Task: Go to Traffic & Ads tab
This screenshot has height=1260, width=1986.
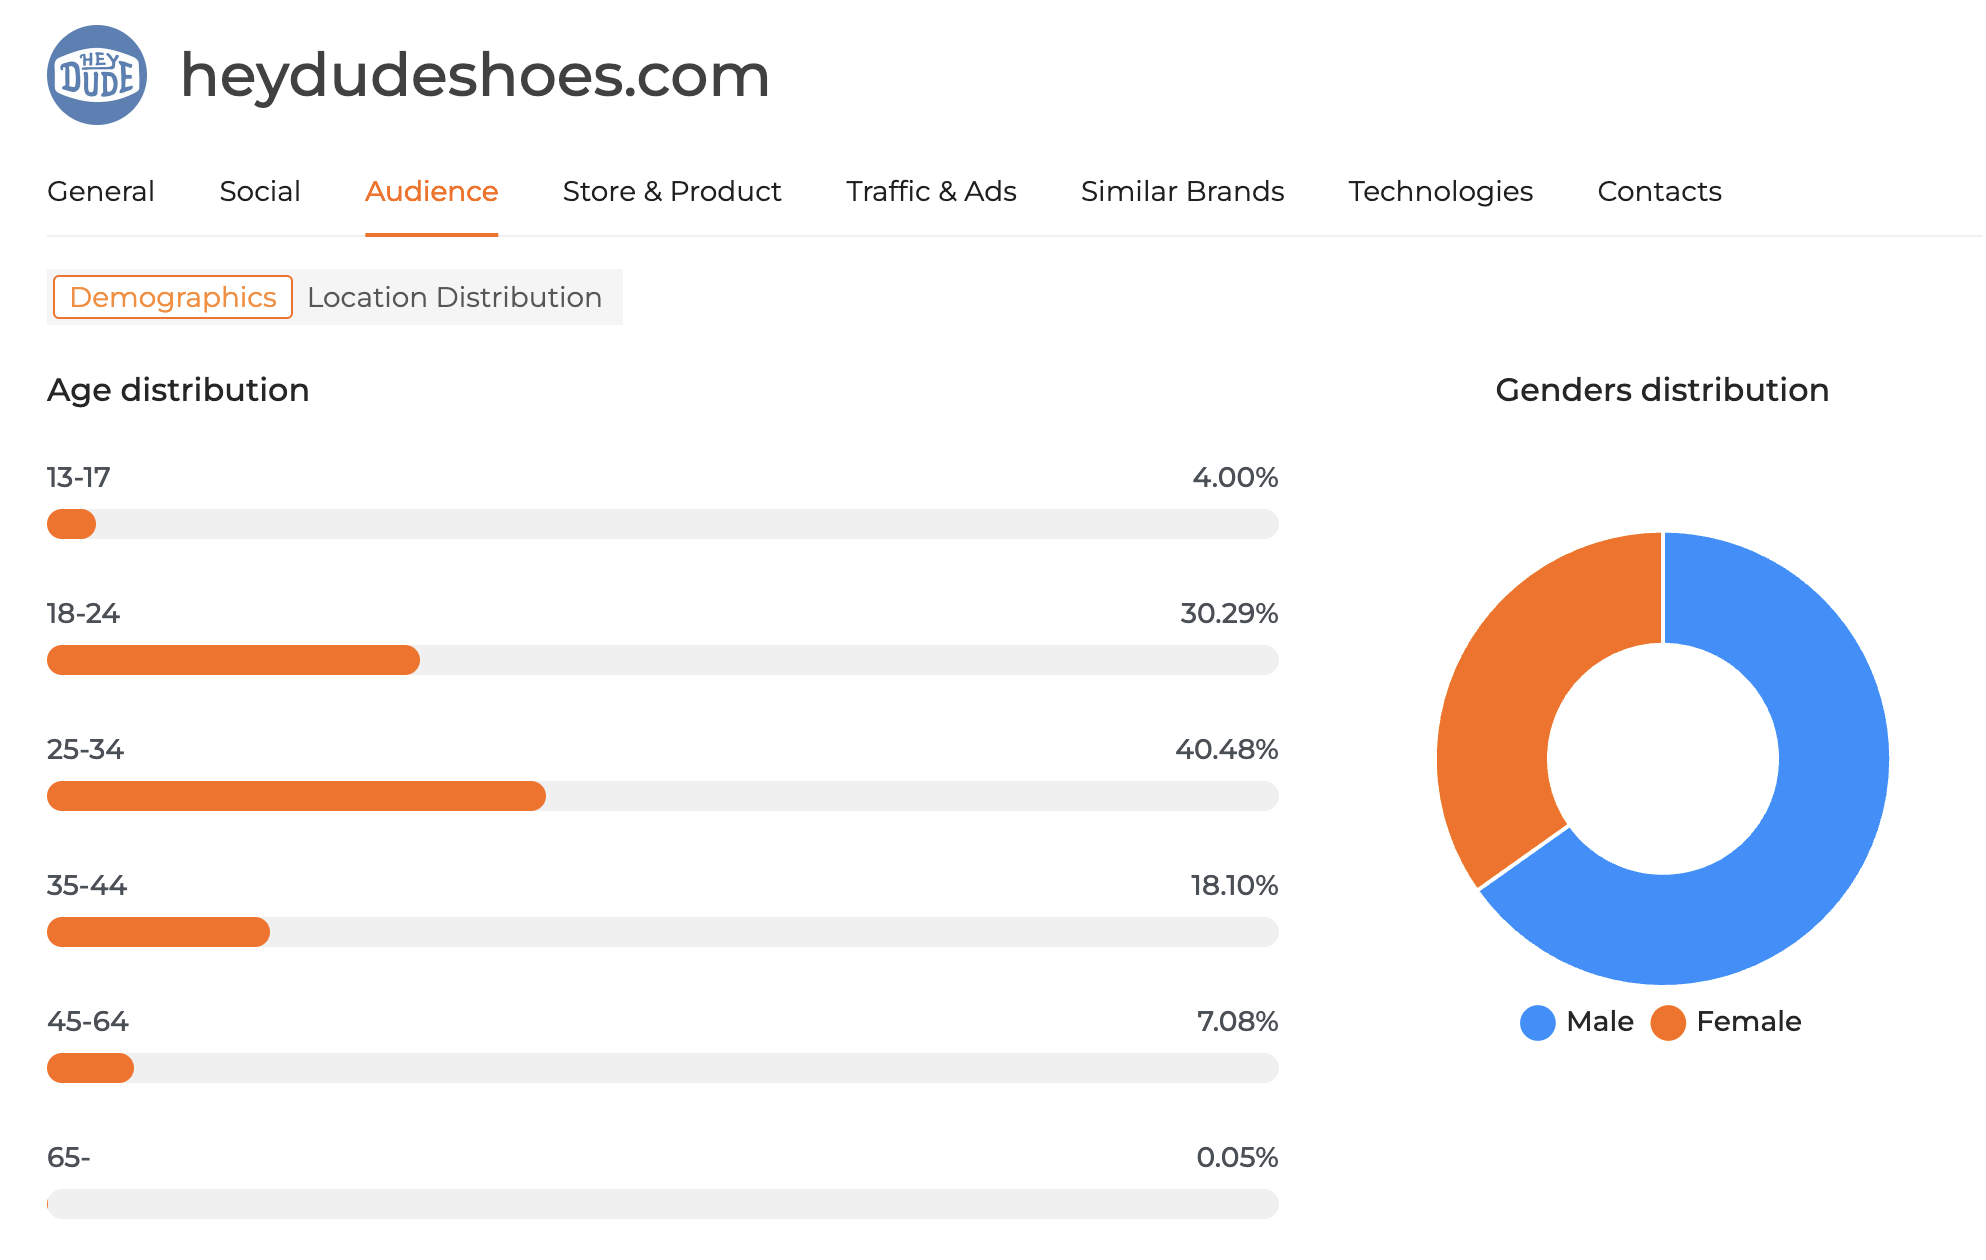Action: 931,191
